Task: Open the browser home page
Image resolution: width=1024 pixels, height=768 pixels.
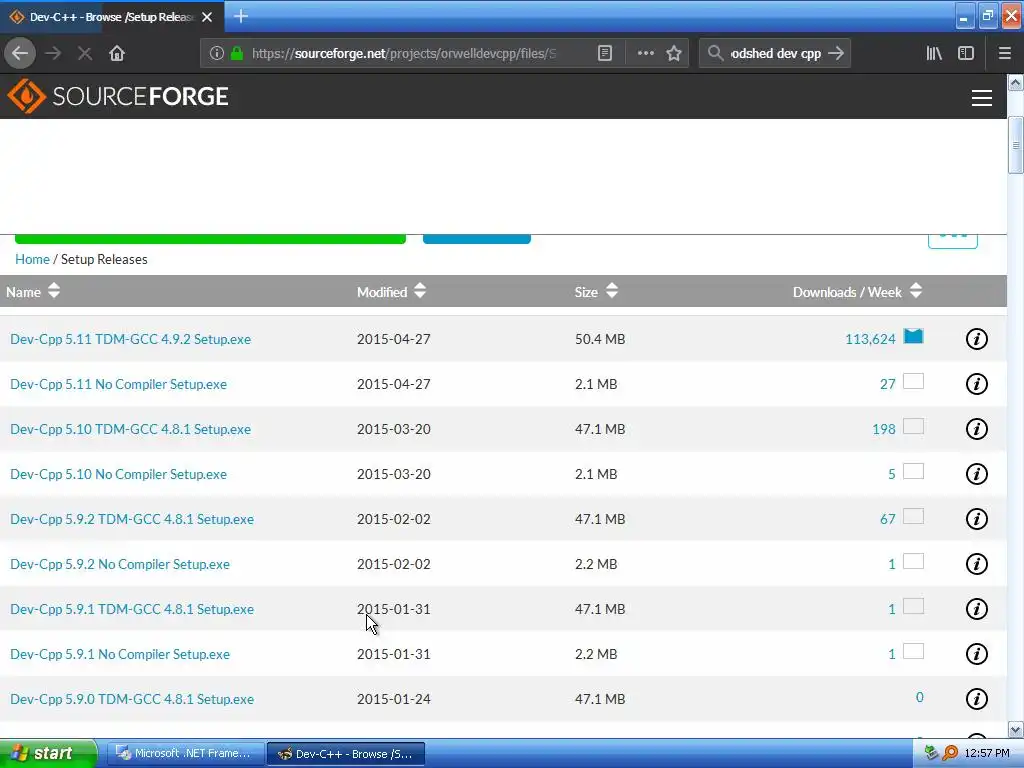Action: [x=117, y=54]
